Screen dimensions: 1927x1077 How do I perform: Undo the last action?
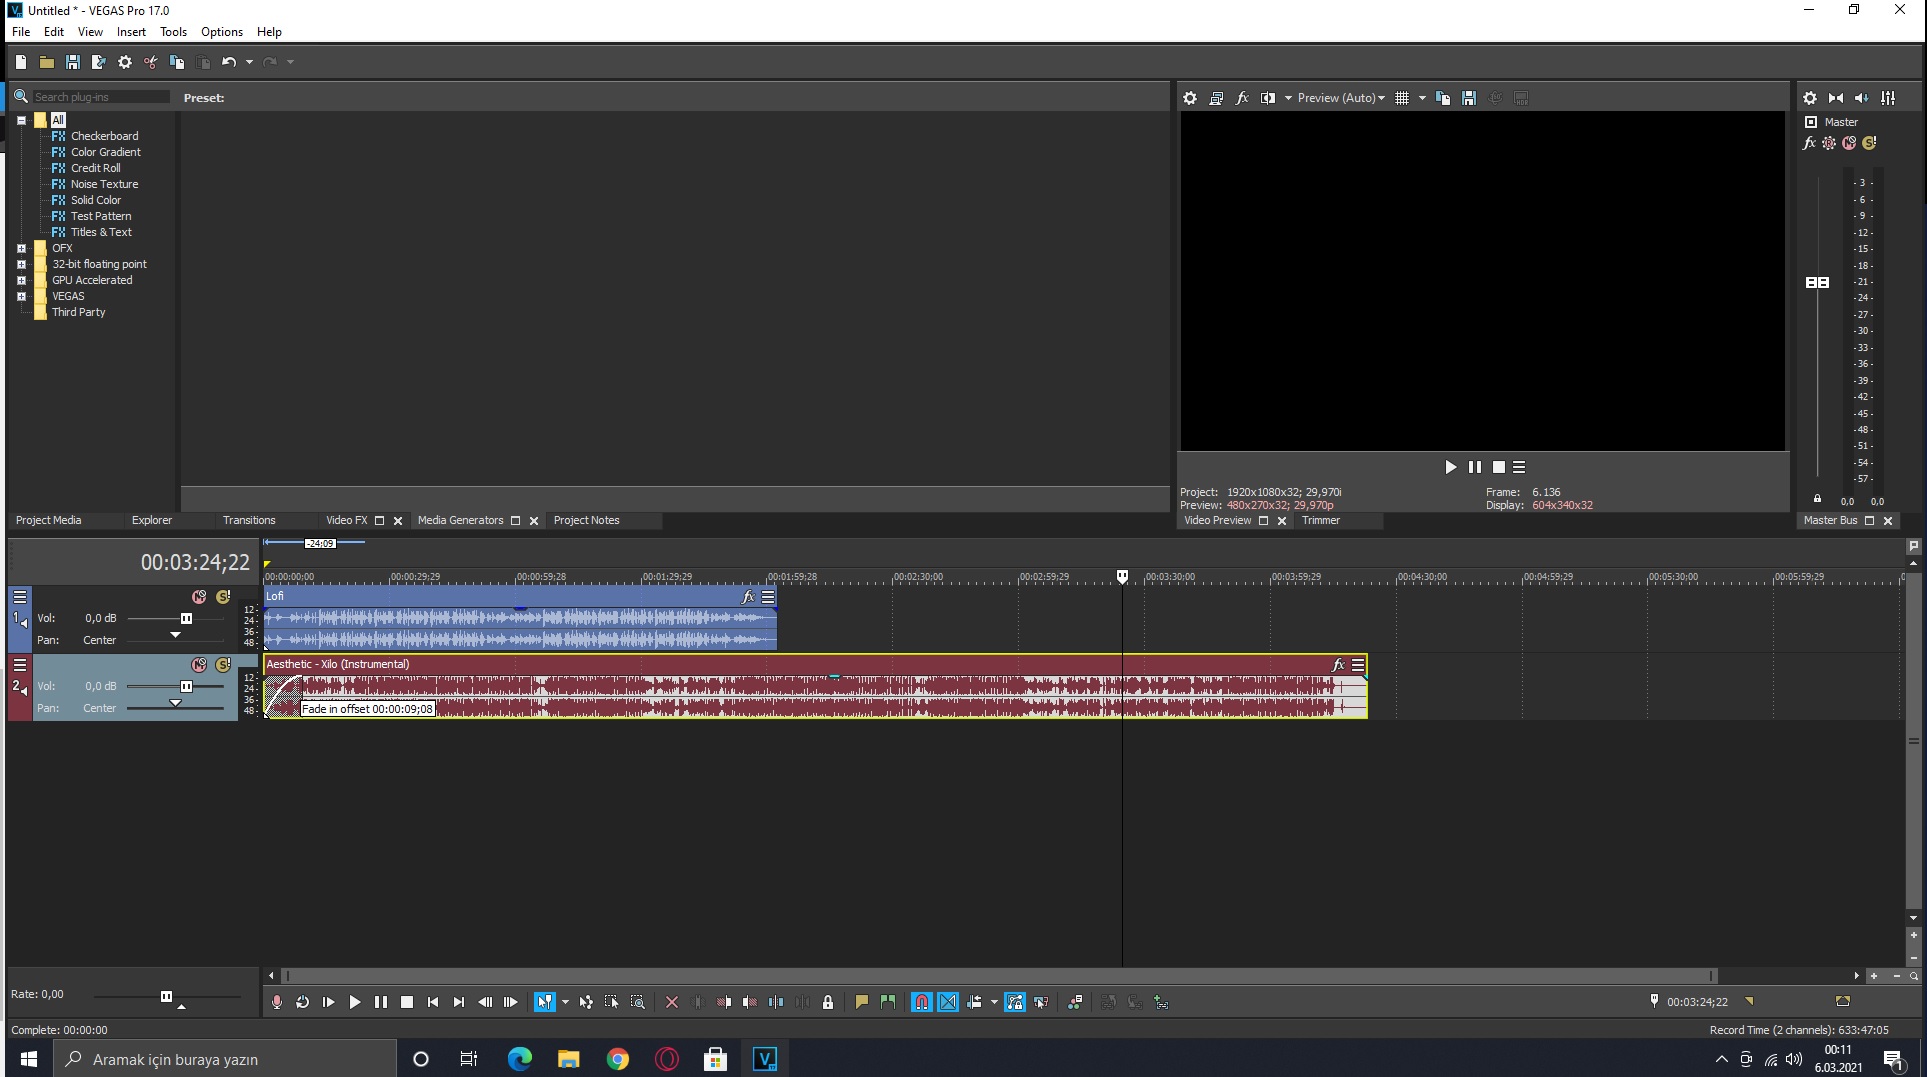[229, 62]
